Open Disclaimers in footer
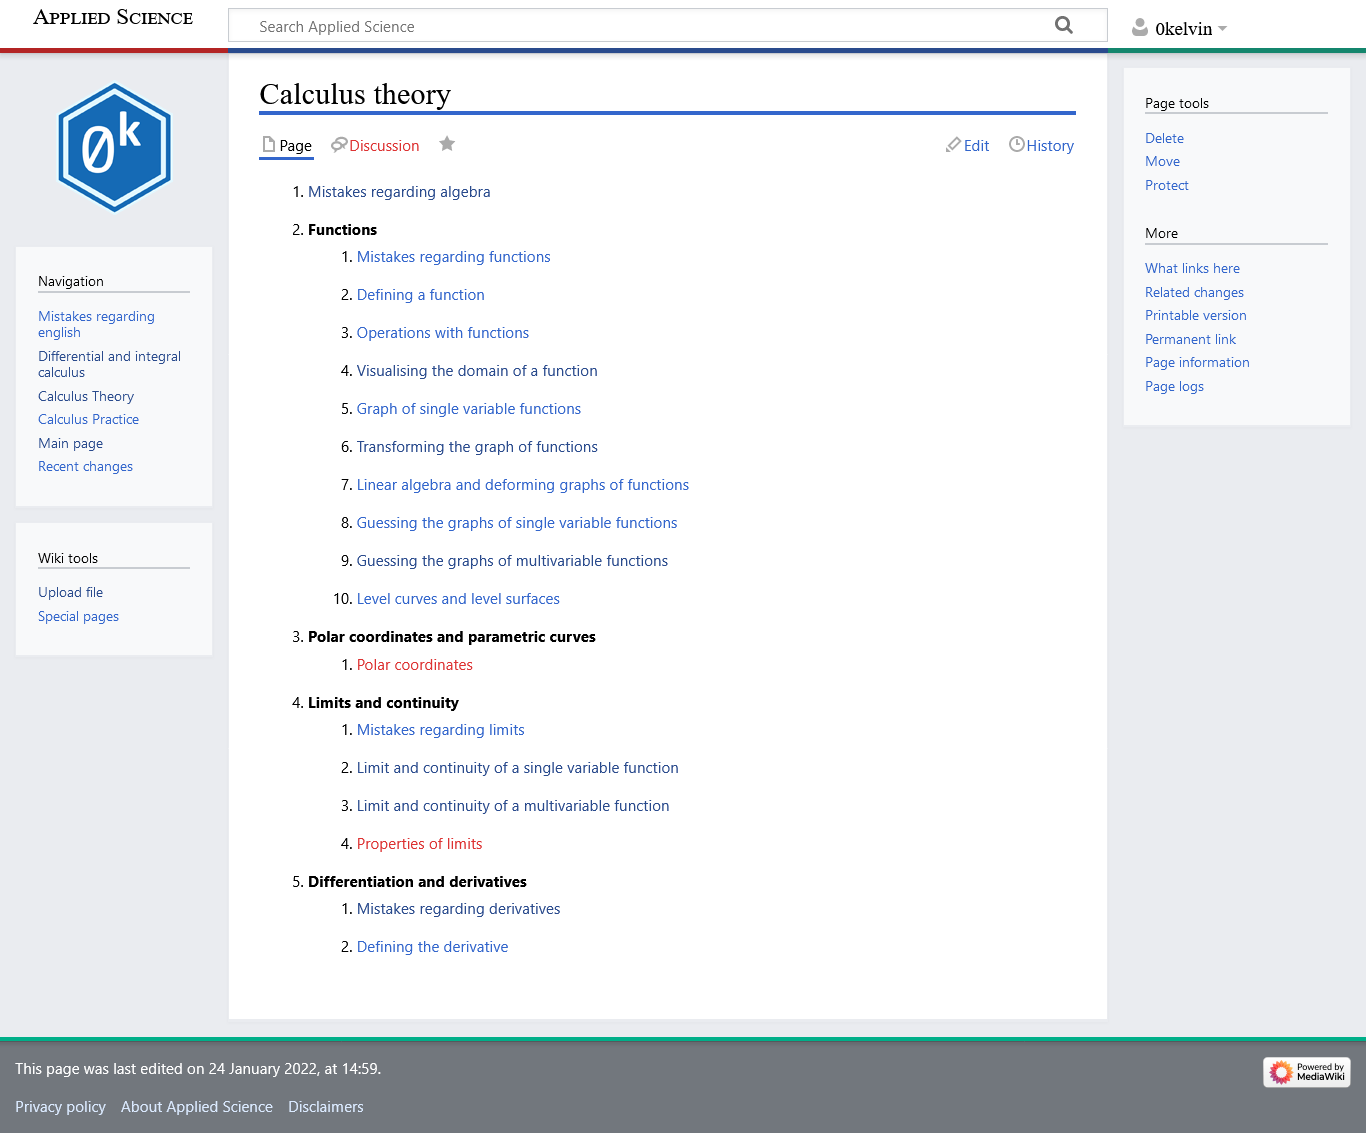The height and width of the screenshot is (1133, 1366). point(326,1107)
